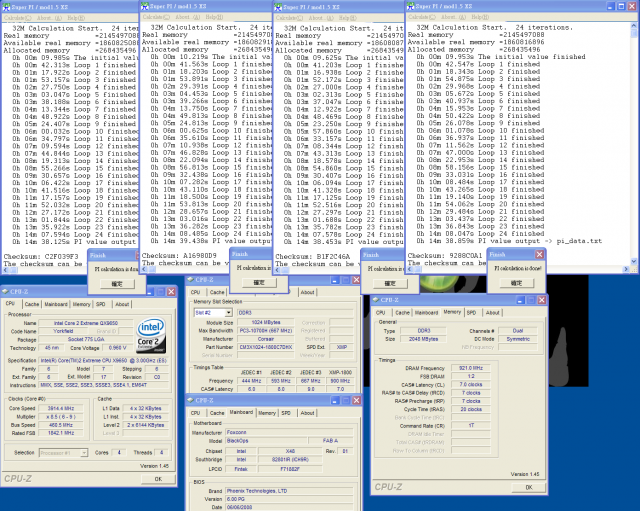
Task: Click scroll-up arrow in Super PI checksum 9288C0A1 window
Action: point(633,26)
